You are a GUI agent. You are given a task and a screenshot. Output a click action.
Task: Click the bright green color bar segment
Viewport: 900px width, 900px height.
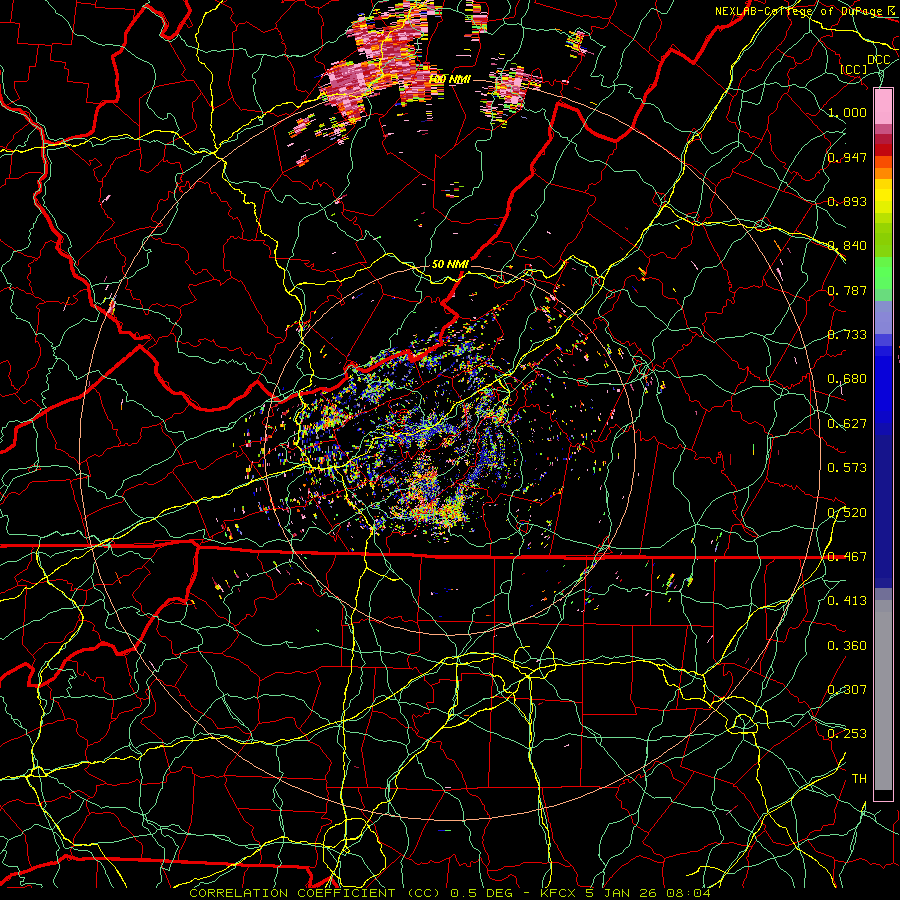(883, 273)
